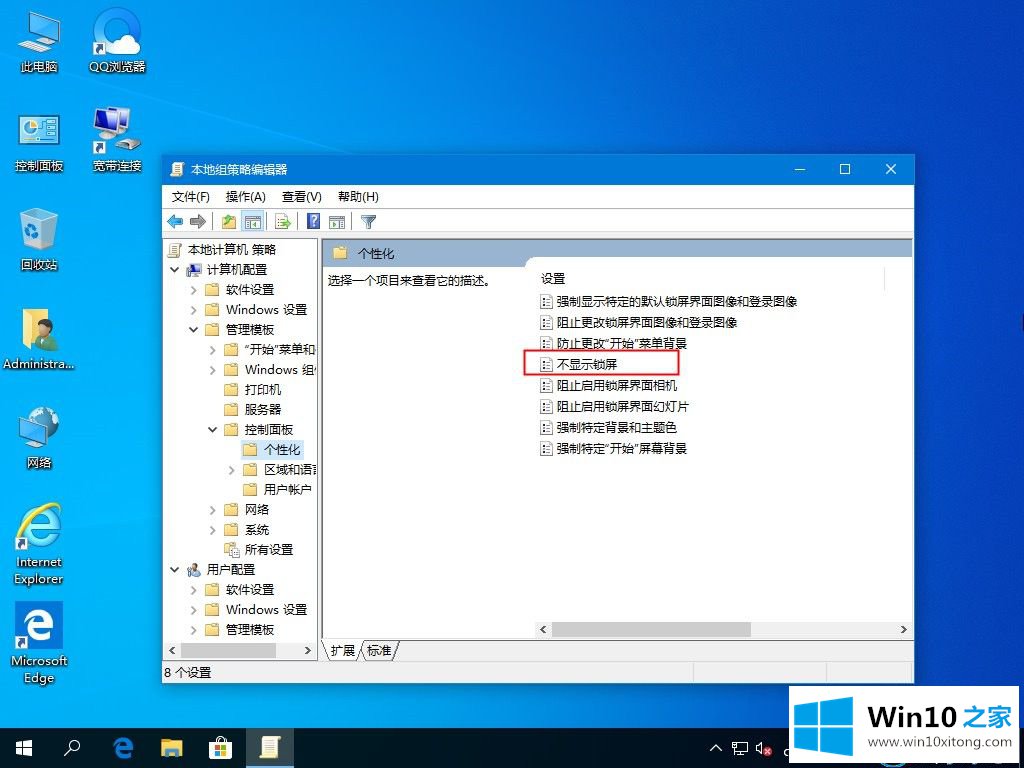Click the Filter funnel toolbar icon
The width and height of the screenshot is (1024, 768).
pos(368,222)
